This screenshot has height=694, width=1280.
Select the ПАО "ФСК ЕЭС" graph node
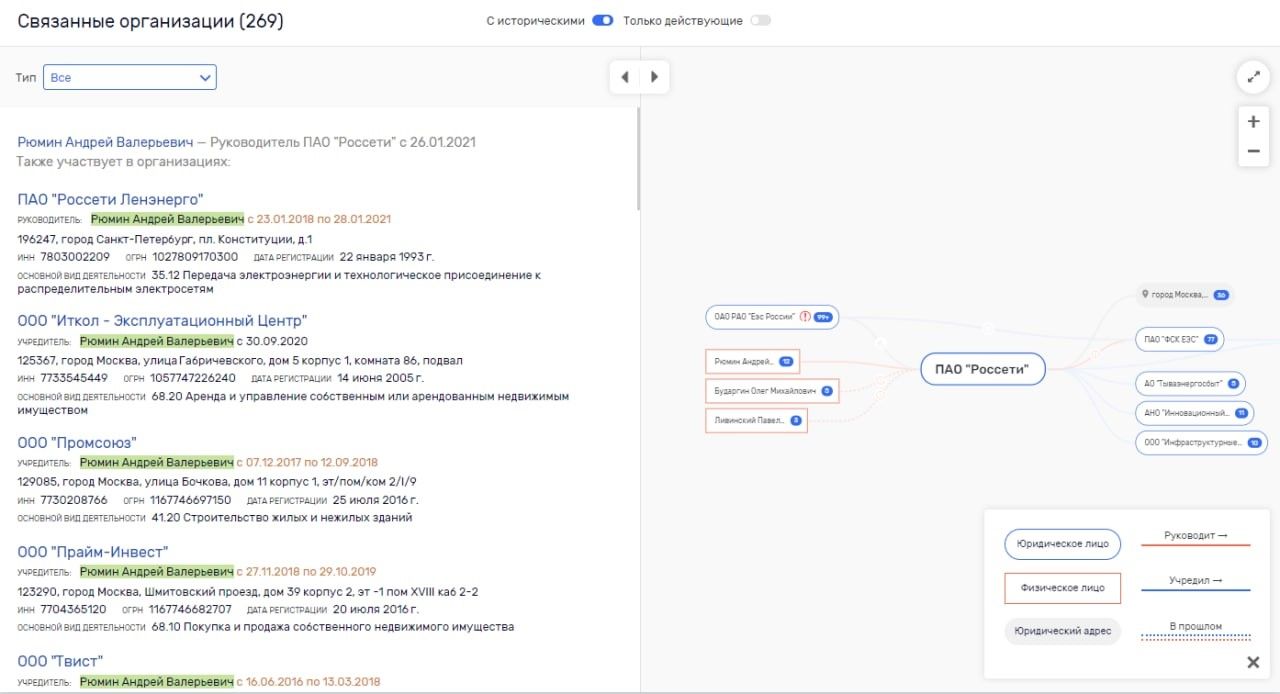click(x=1180, y=339)
